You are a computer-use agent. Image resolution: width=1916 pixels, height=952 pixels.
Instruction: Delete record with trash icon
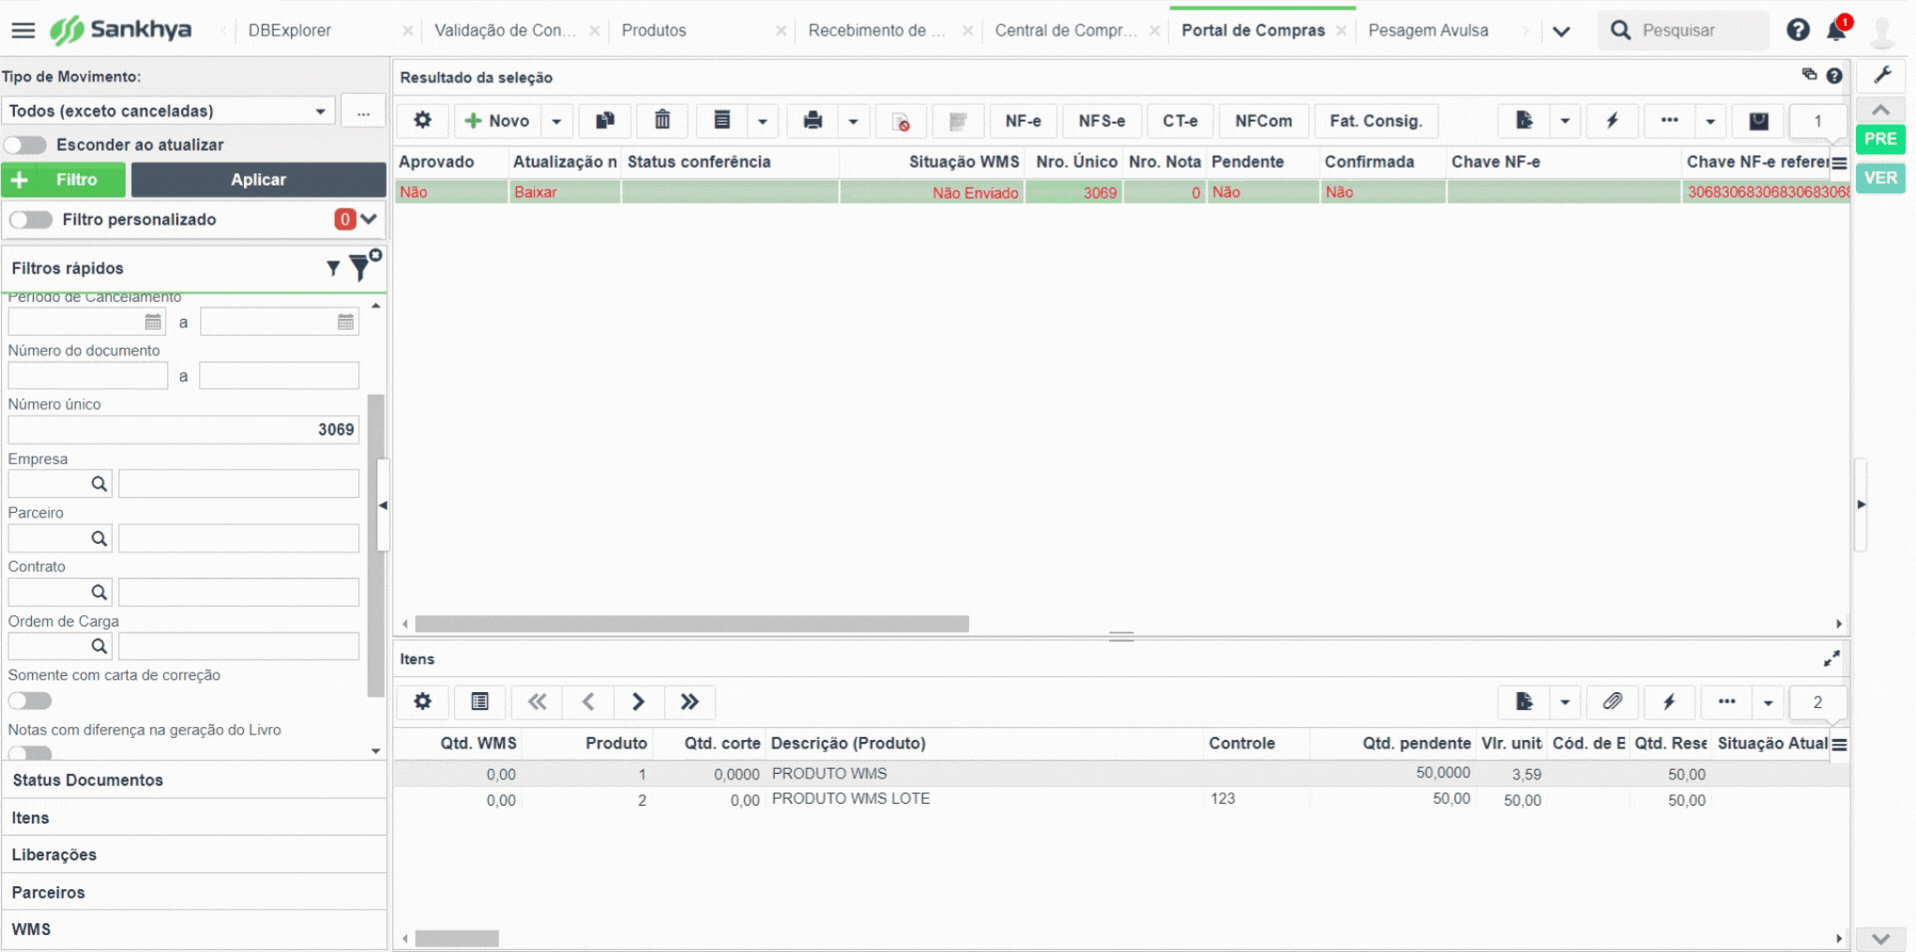coord(662,121)
